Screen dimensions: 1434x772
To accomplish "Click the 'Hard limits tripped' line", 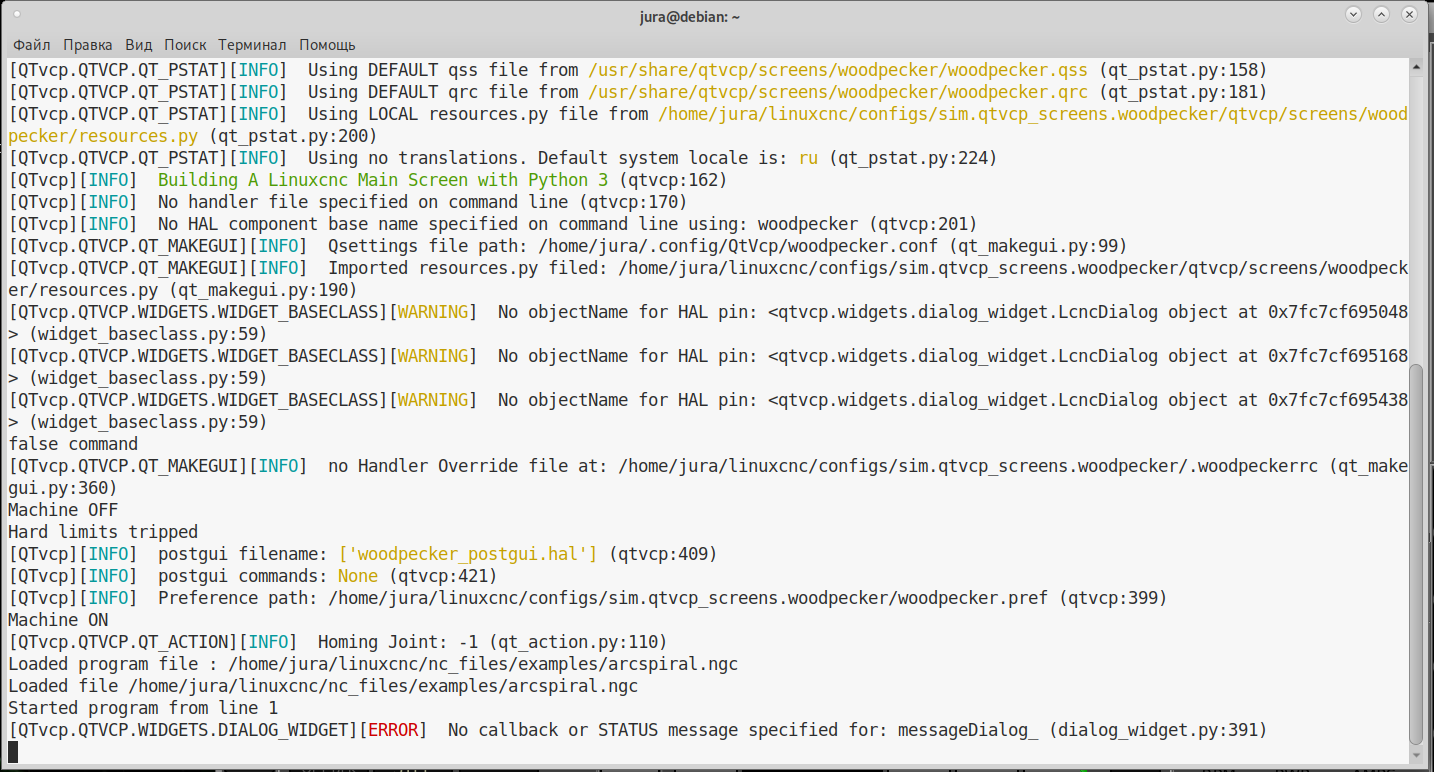I will click(x=103, y=532).
